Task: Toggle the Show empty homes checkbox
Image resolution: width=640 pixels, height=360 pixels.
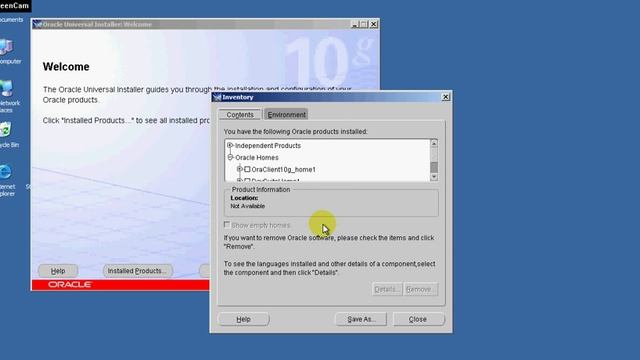Action: (227, 225)
